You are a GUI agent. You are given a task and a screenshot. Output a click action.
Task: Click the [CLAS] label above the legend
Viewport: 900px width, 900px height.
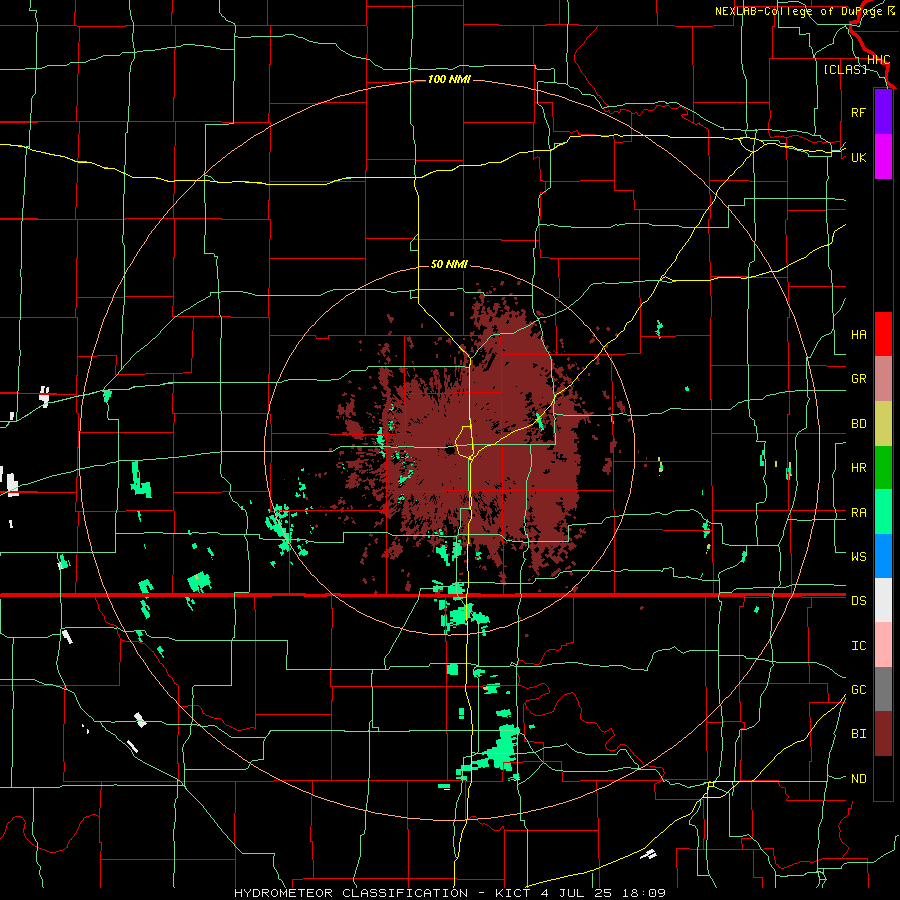click(845, 69)
